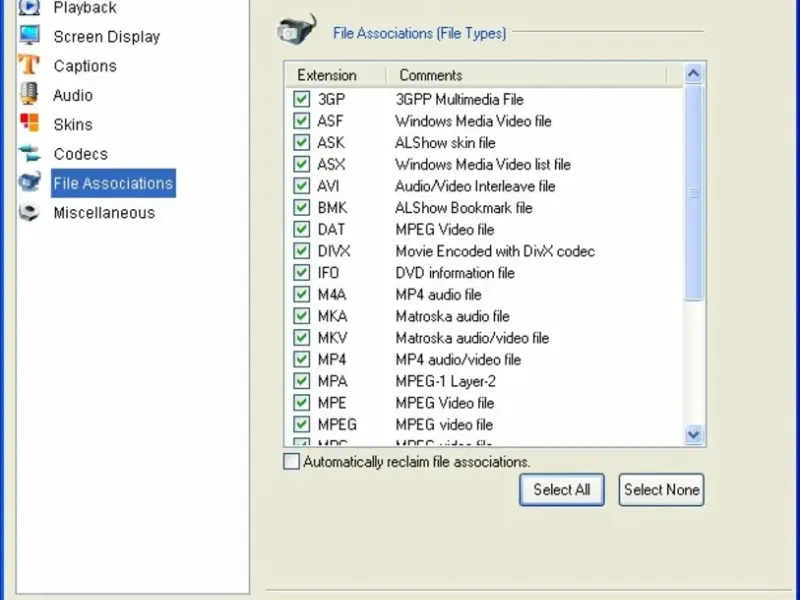This screenshot has width=800, height=600.
Task: Toggle the MPA extension checkbox
Action: point(302,381)
